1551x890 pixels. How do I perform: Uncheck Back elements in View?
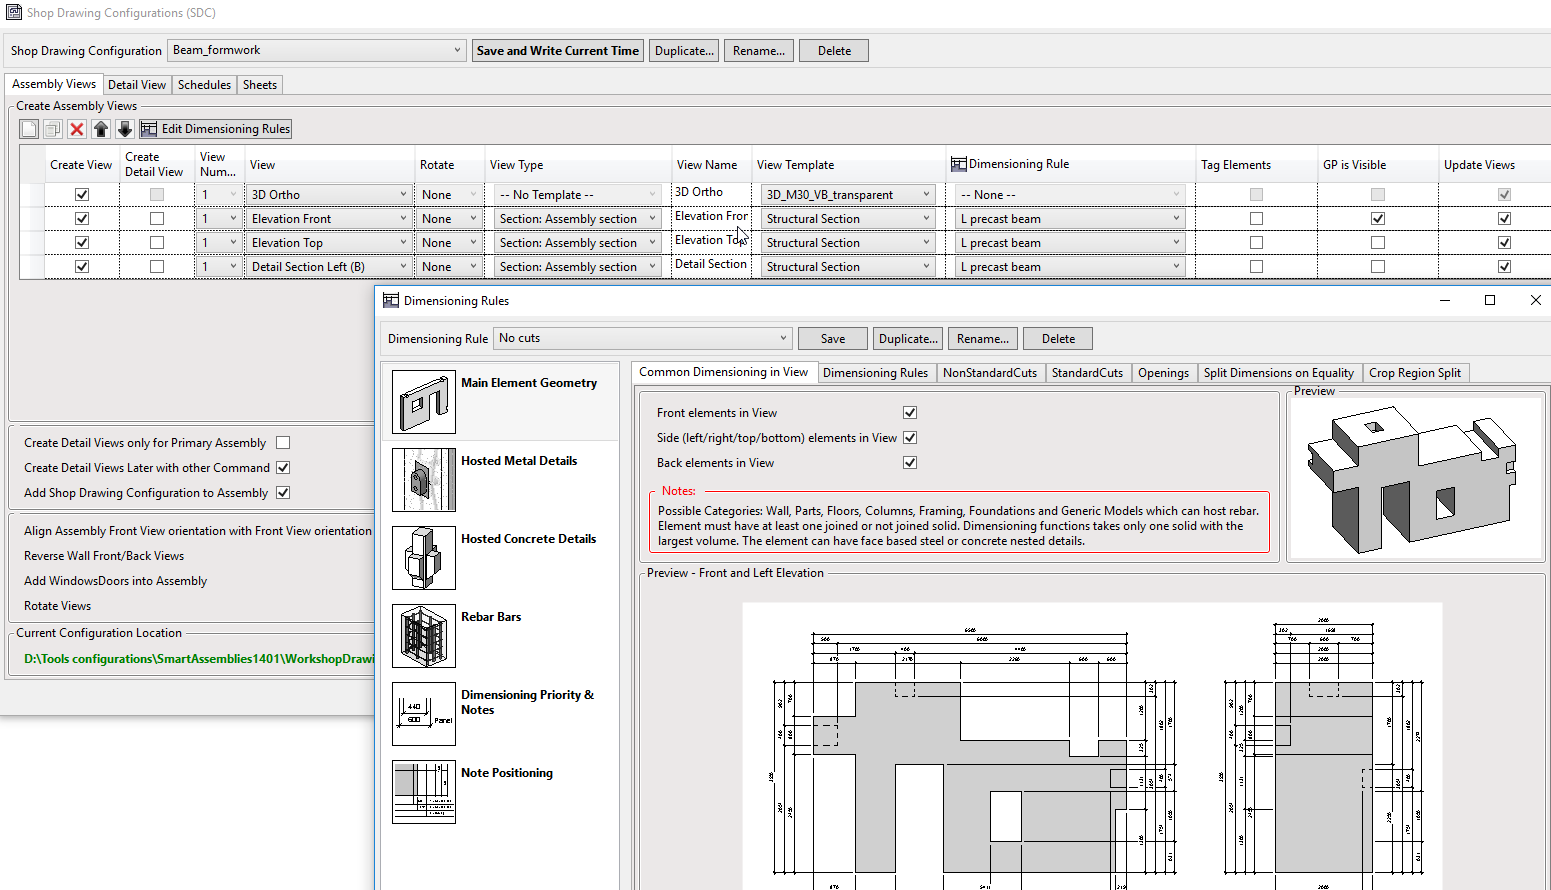point(910,462)
